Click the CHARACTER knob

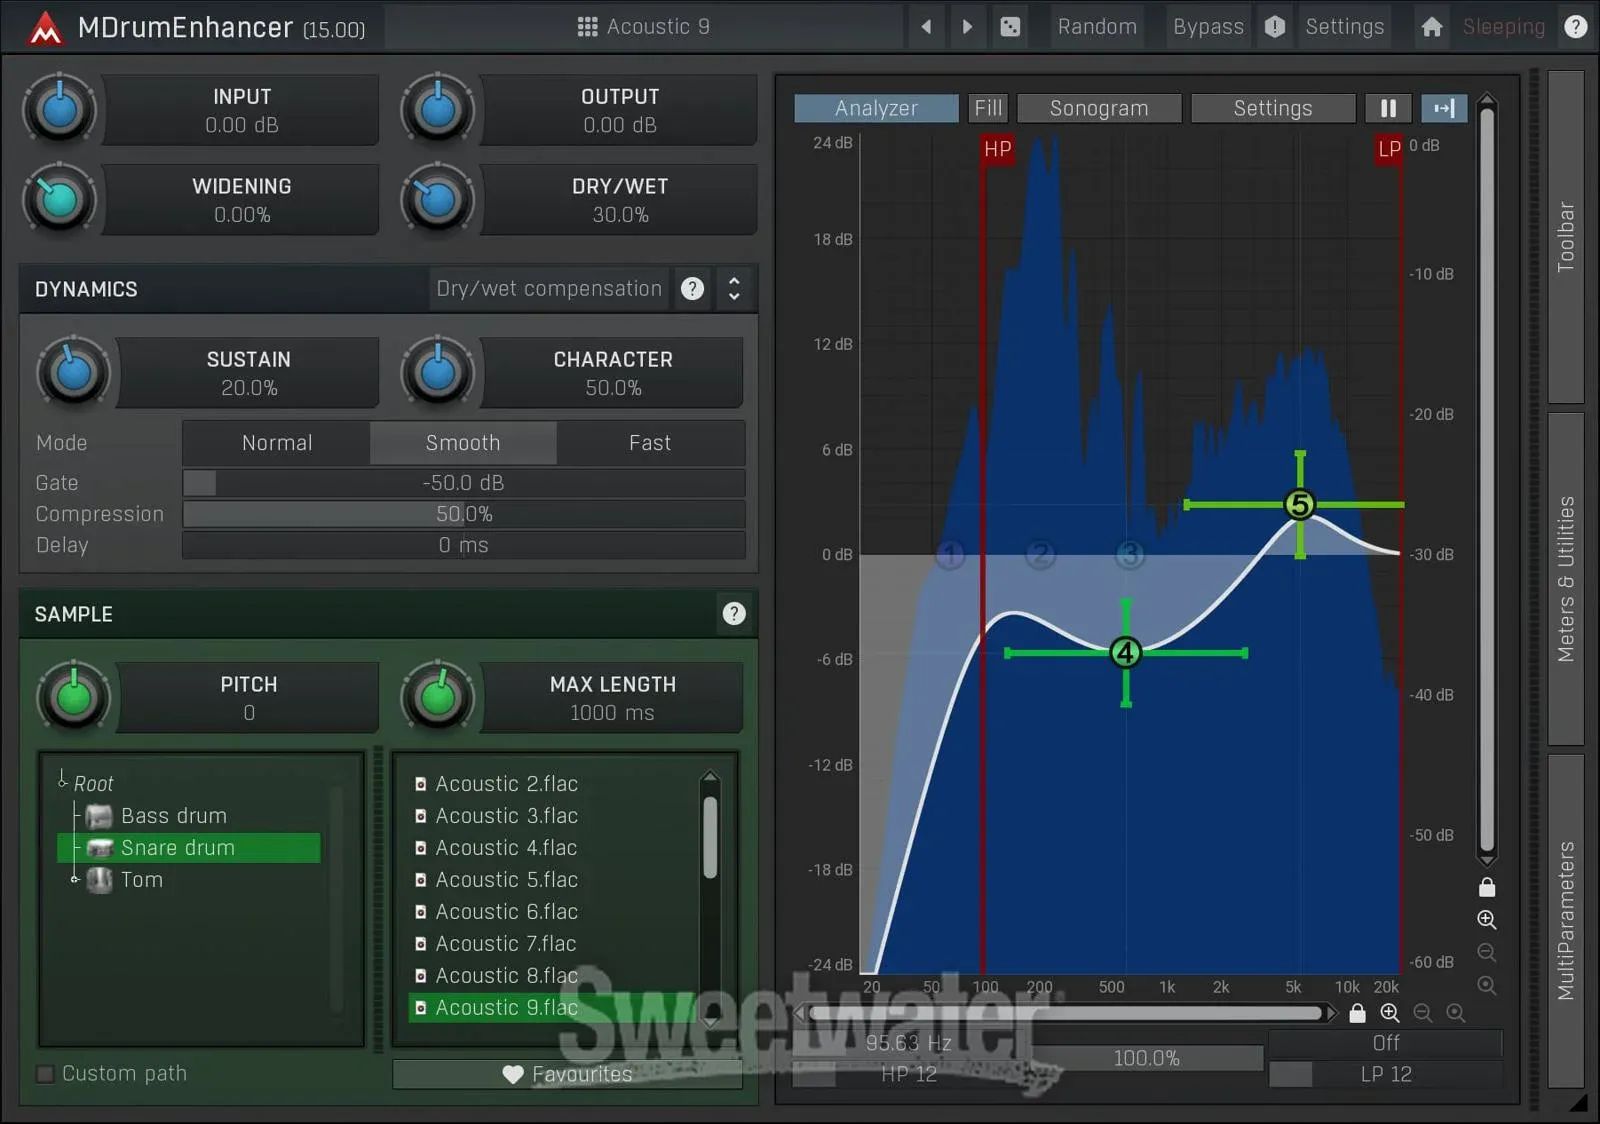pyautogui.click(x=437, y=372)
